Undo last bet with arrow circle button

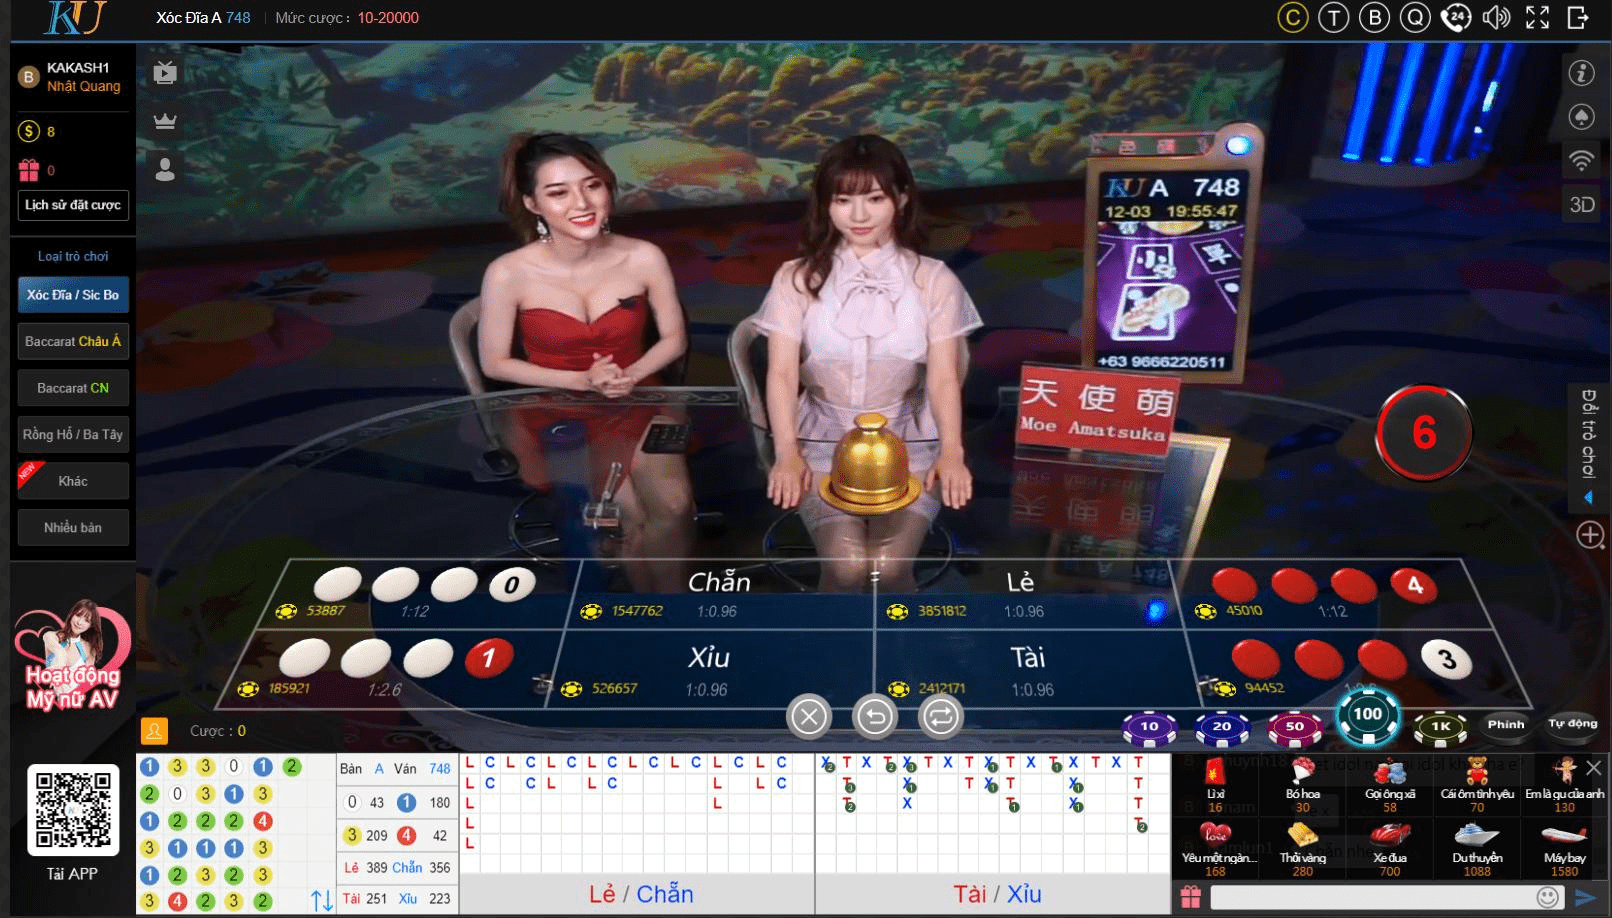[875, 716]
